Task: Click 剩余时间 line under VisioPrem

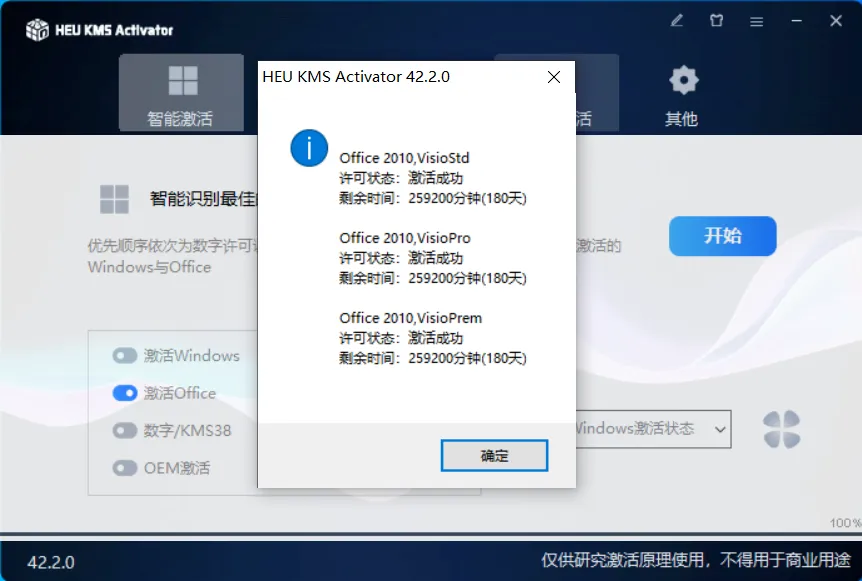Action: click(x=433, y=358)
